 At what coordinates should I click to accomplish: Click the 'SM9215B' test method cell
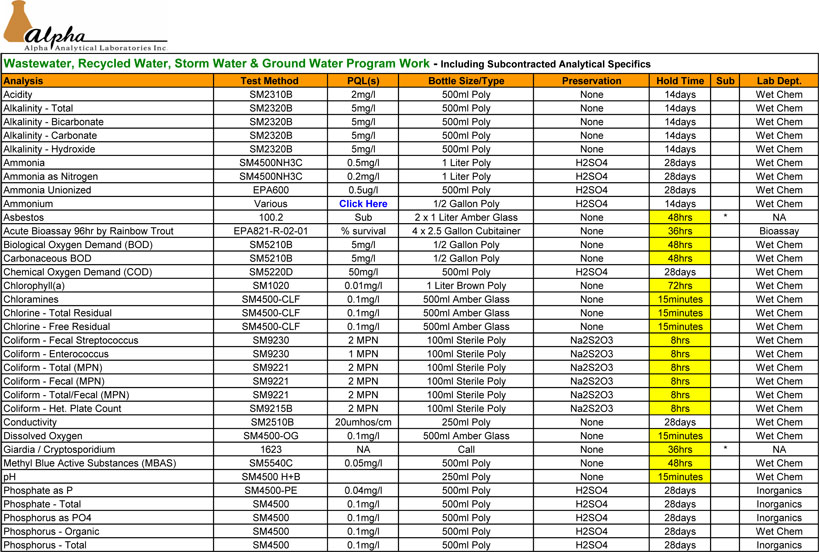(x=270, y=409)
